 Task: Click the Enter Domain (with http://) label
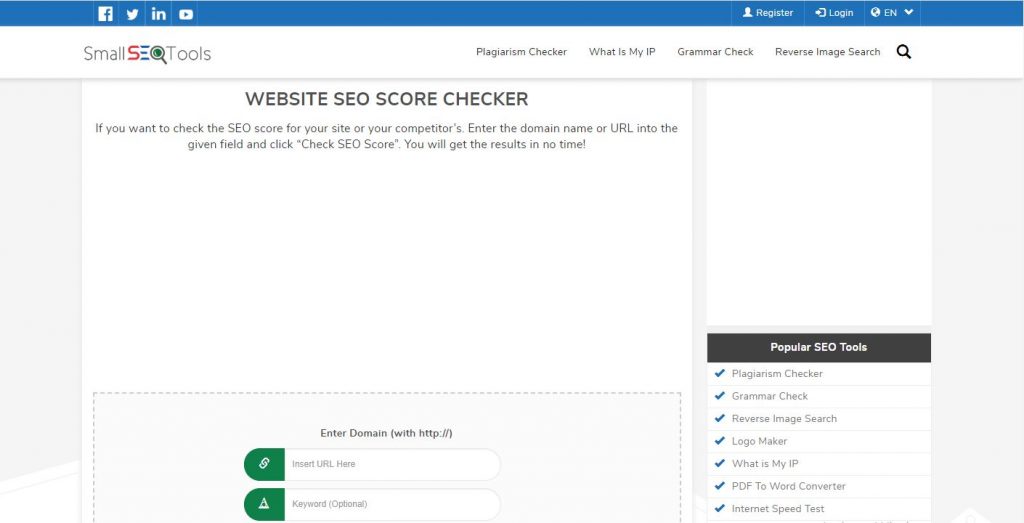[x=386, y=433]
